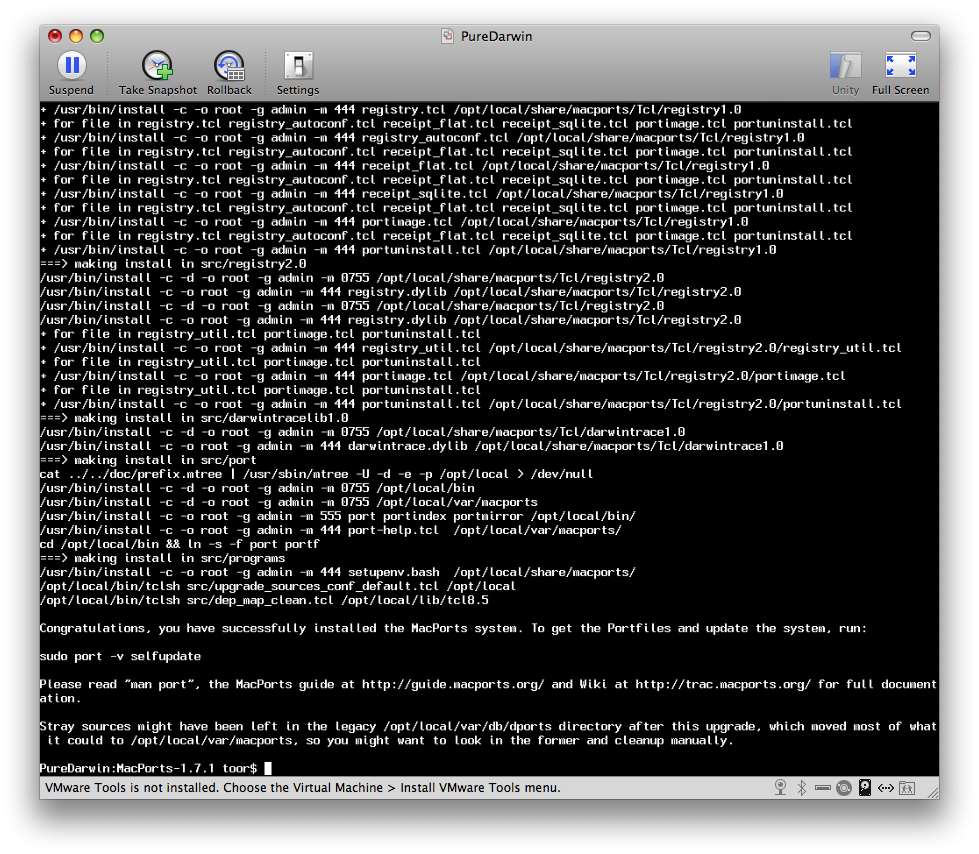Click the hard disk status icon

tap(865, 788)
